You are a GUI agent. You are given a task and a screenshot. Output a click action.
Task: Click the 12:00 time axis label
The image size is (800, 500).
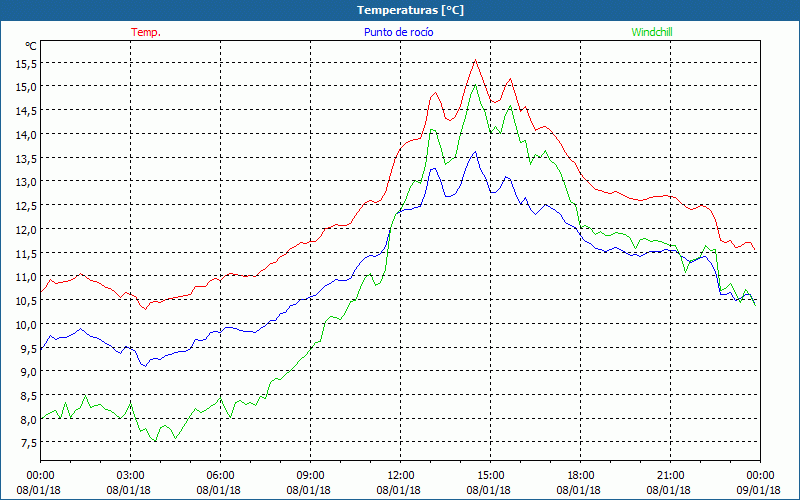(x=401, y=476)
